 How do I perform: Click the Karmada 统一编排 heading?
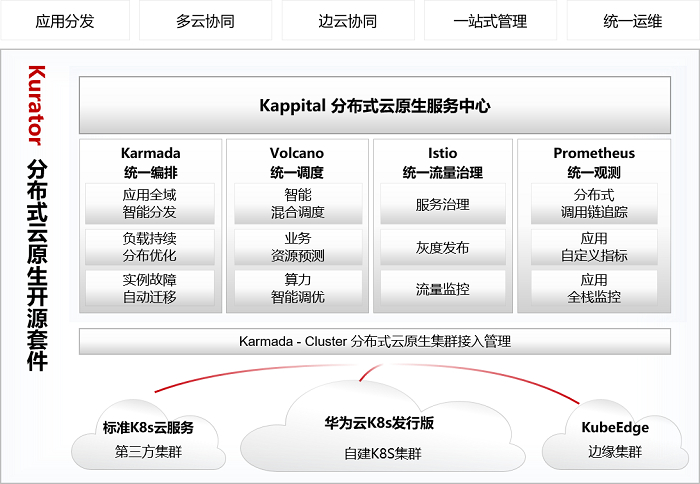(150, 163)
